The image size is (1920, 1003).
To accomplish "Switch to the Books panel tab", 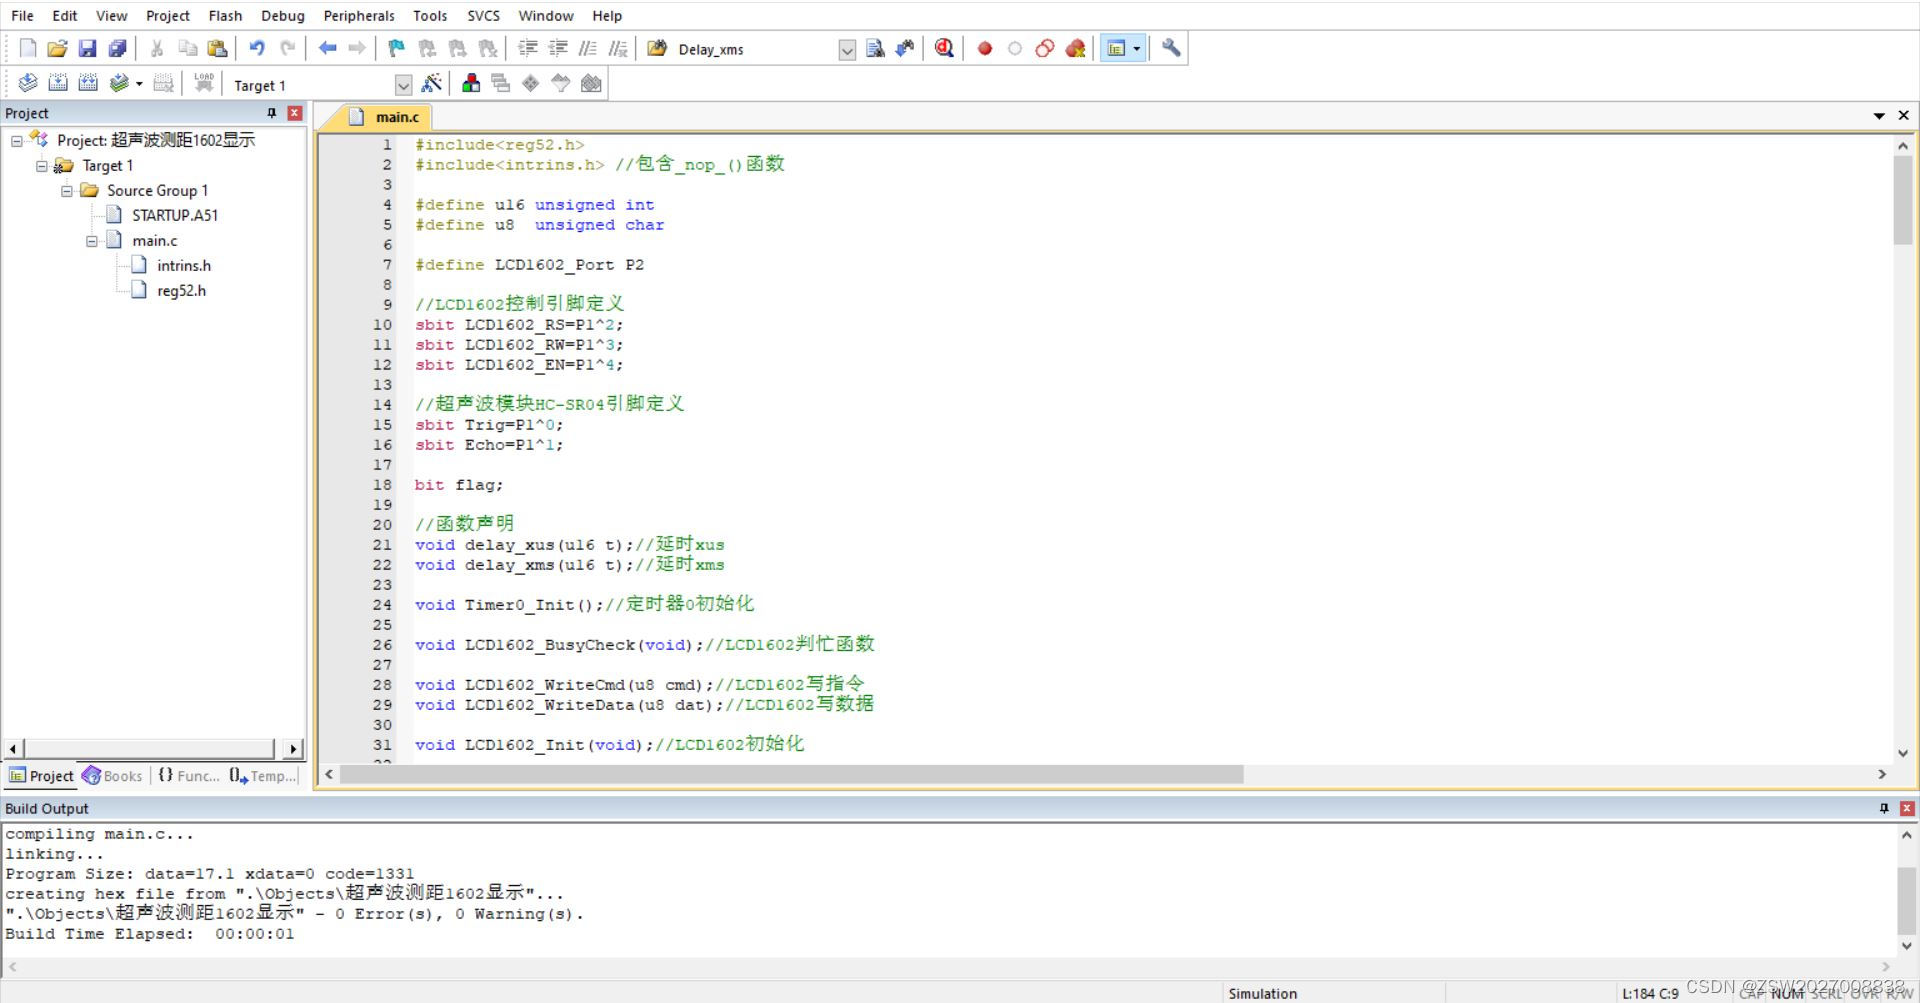I will pyautogui.click(x=113, y=775).
